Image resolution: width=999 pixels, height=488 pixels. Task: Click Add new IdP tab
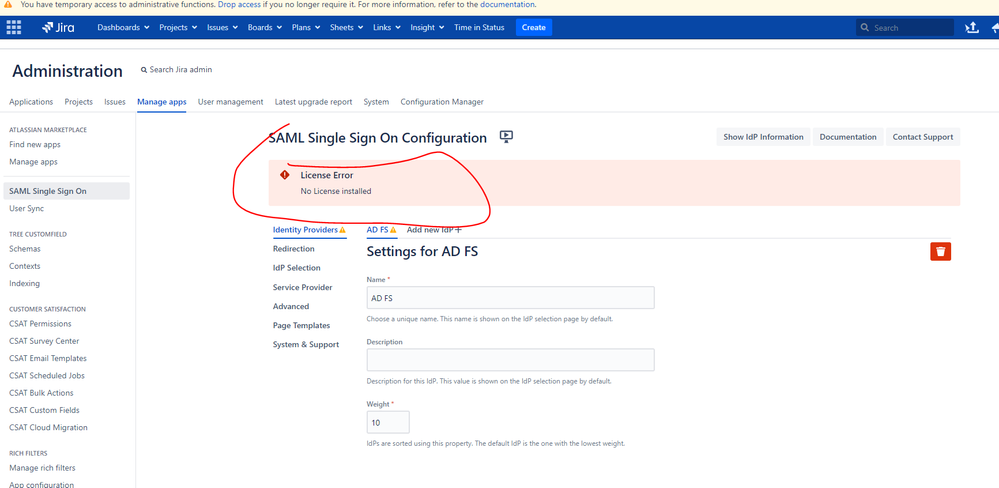(x=435, y=229)
